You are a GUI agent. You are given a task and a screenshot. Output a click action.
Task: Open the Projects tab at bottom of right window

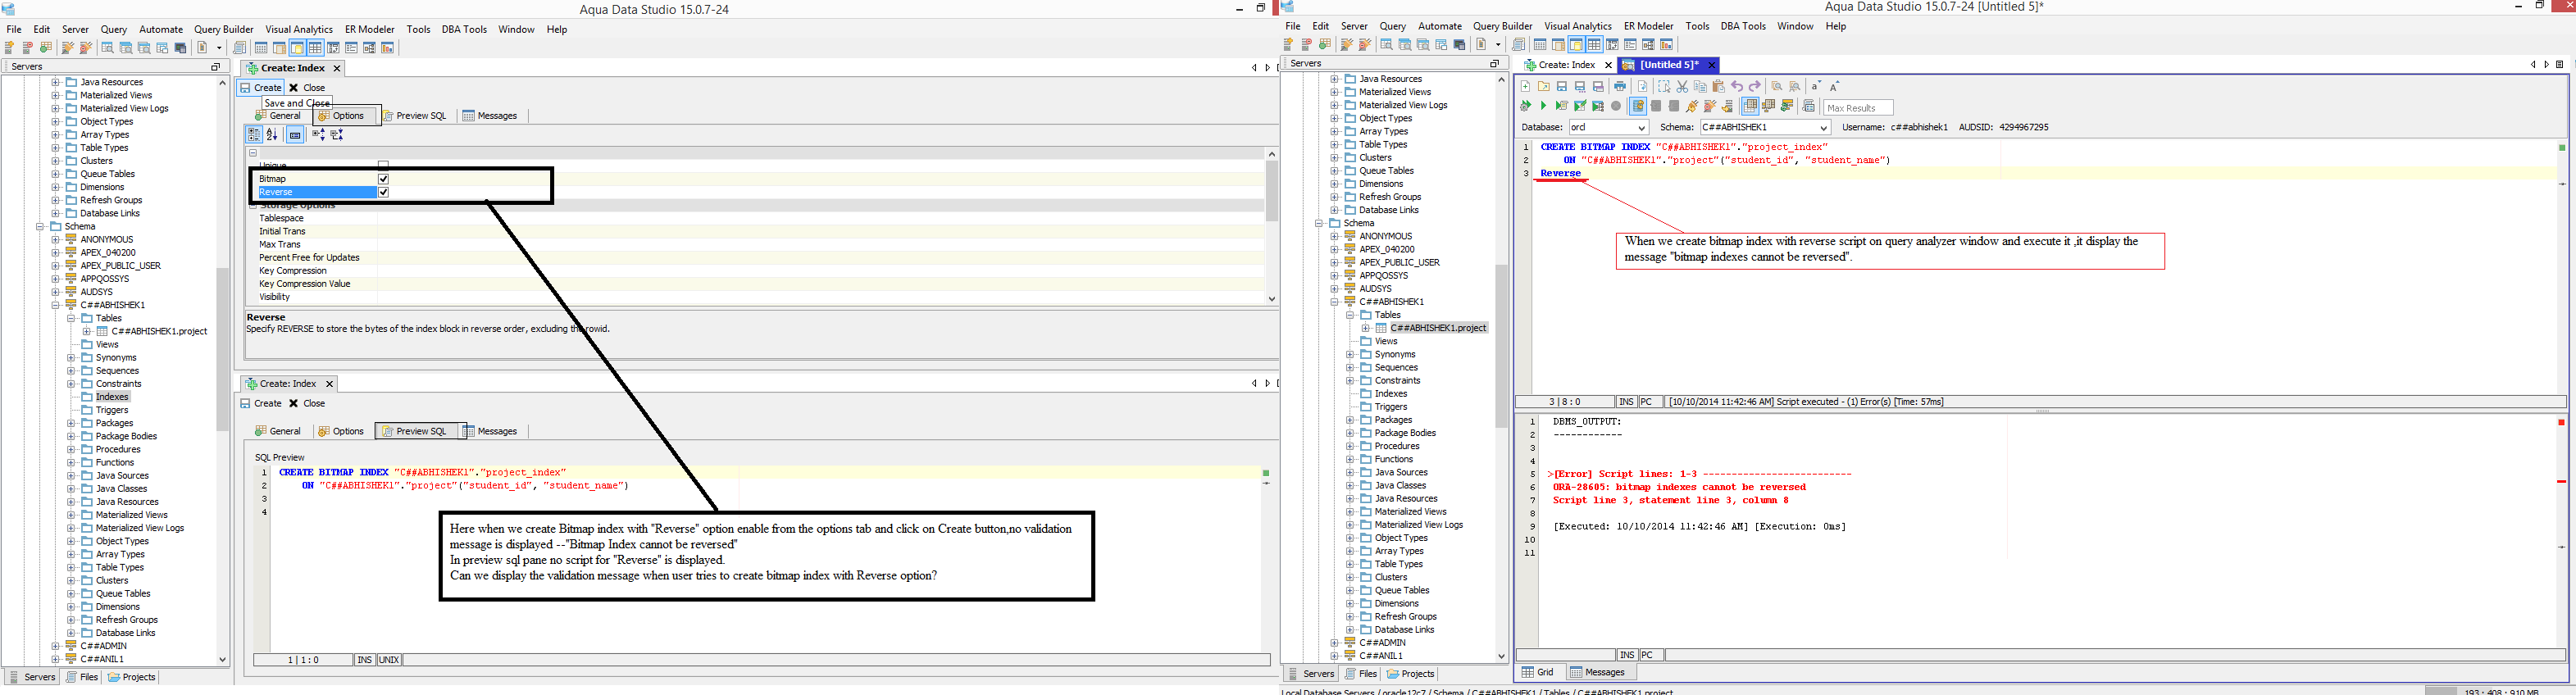[1411, 674]
